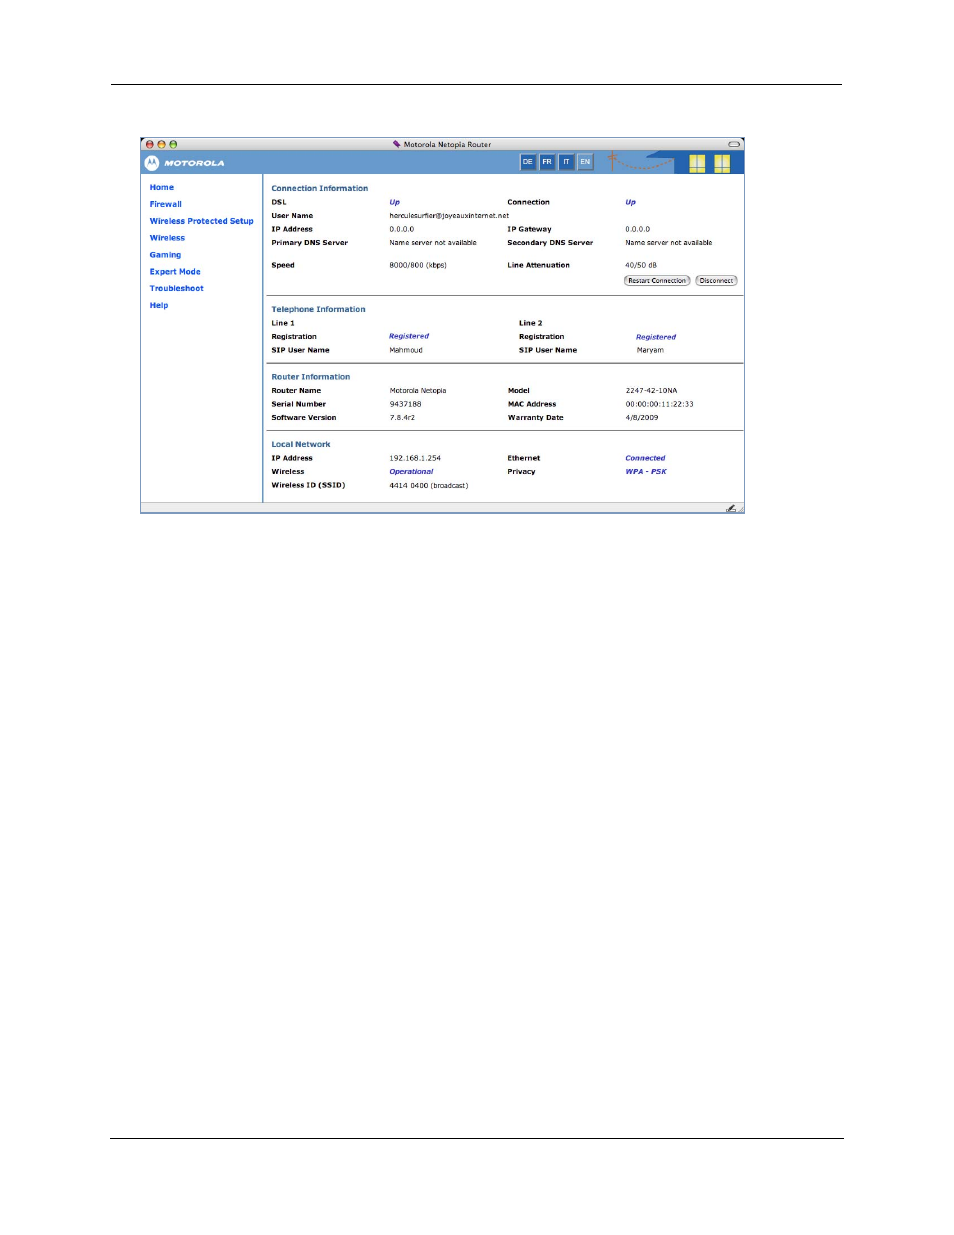The image size is (954, 1235).
Task: Click the router name 'Motorola Netopia'
Action: click(x=418, y=391)
